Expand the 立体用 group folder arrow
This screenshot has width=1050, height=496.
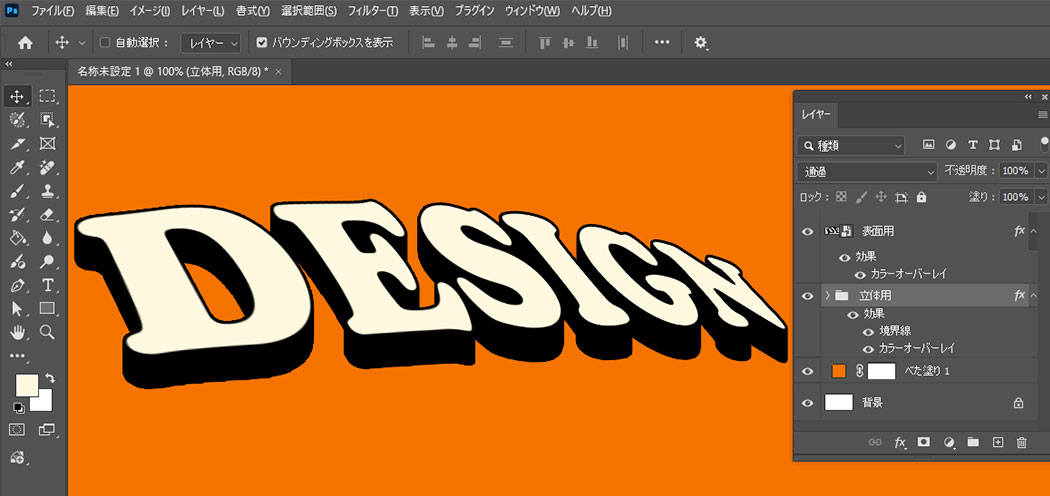pos(826,295)
